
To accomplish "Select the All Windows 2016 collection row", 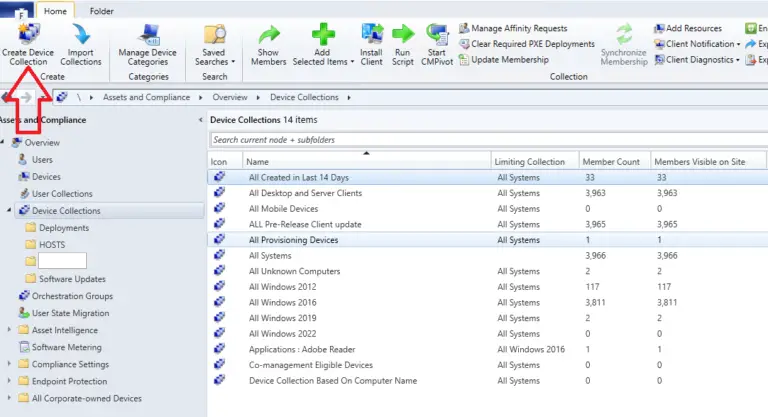I will [282, 301].
